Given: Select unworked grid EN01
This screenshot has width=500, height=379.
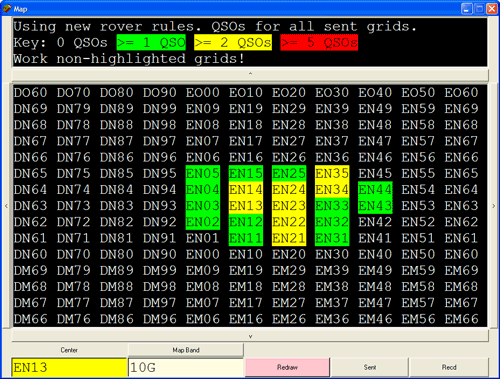Looking at the screenshot, I should [x=203, y=238].
